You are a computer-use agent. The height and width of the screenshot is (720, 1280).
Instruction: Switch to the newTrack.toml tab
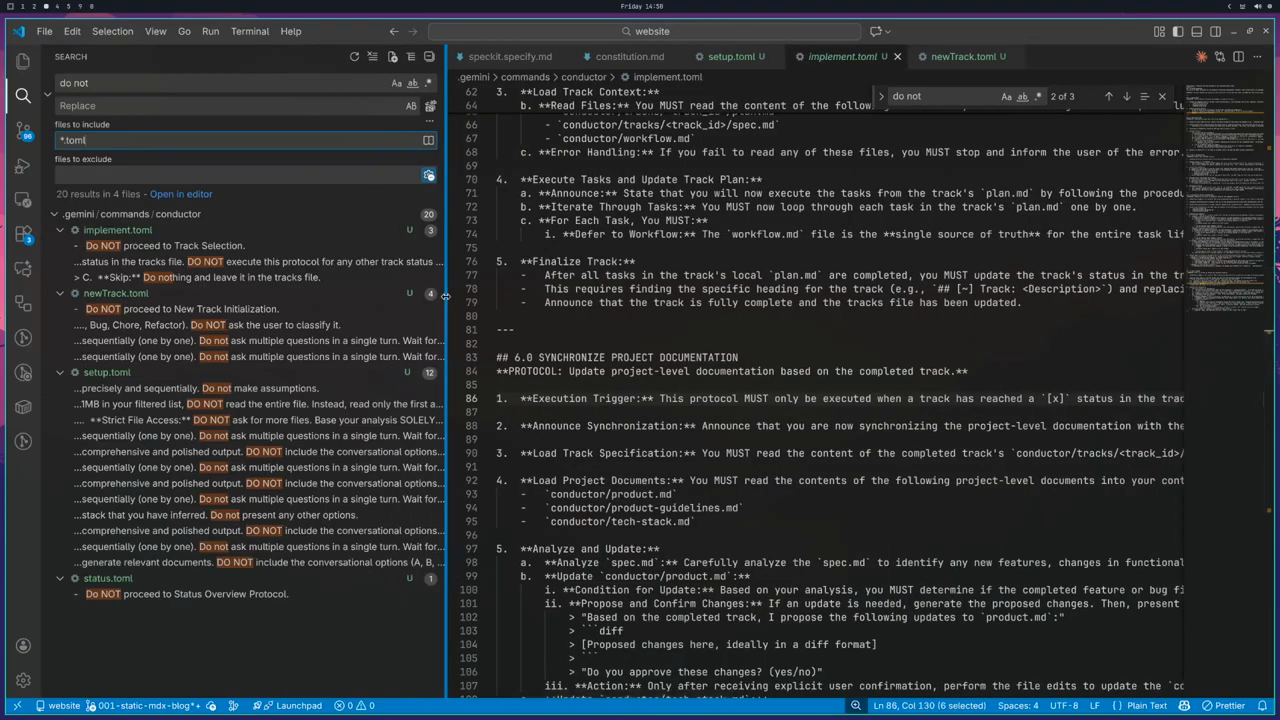click(x=962, y=57)
